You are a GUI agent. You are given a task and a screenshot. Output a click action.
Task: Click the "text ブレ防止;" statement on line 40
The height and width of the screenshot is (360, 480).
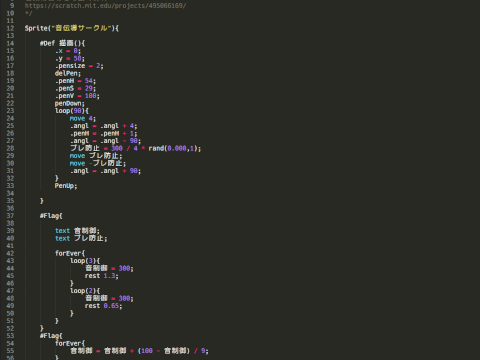(81, 238)
